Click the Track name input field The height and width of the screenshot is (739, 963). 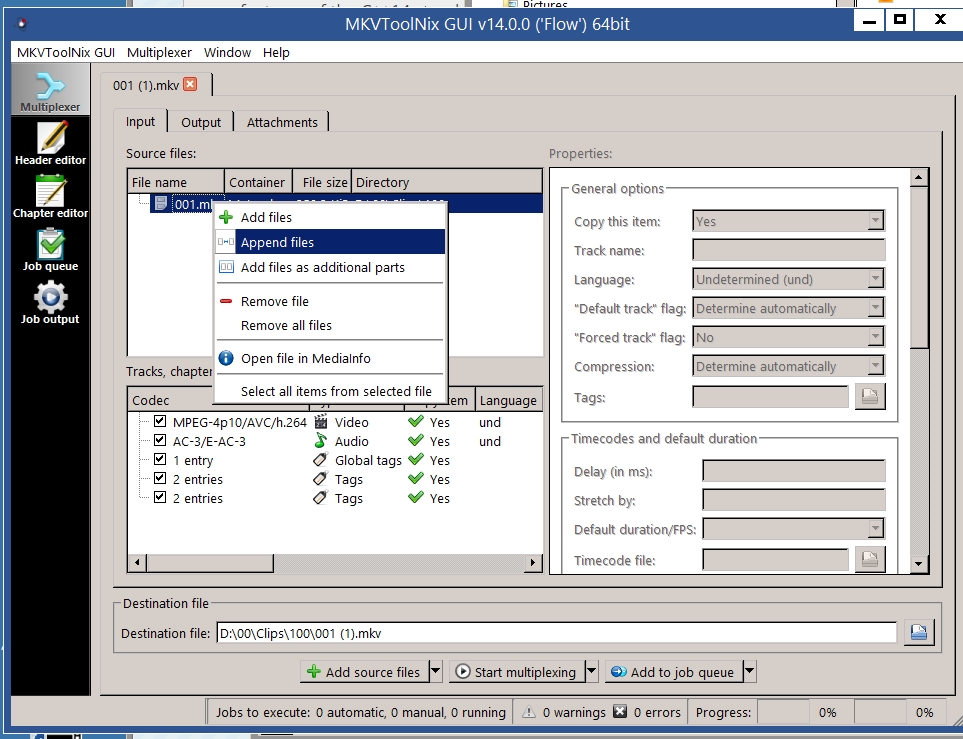click(x=789, y=250)
